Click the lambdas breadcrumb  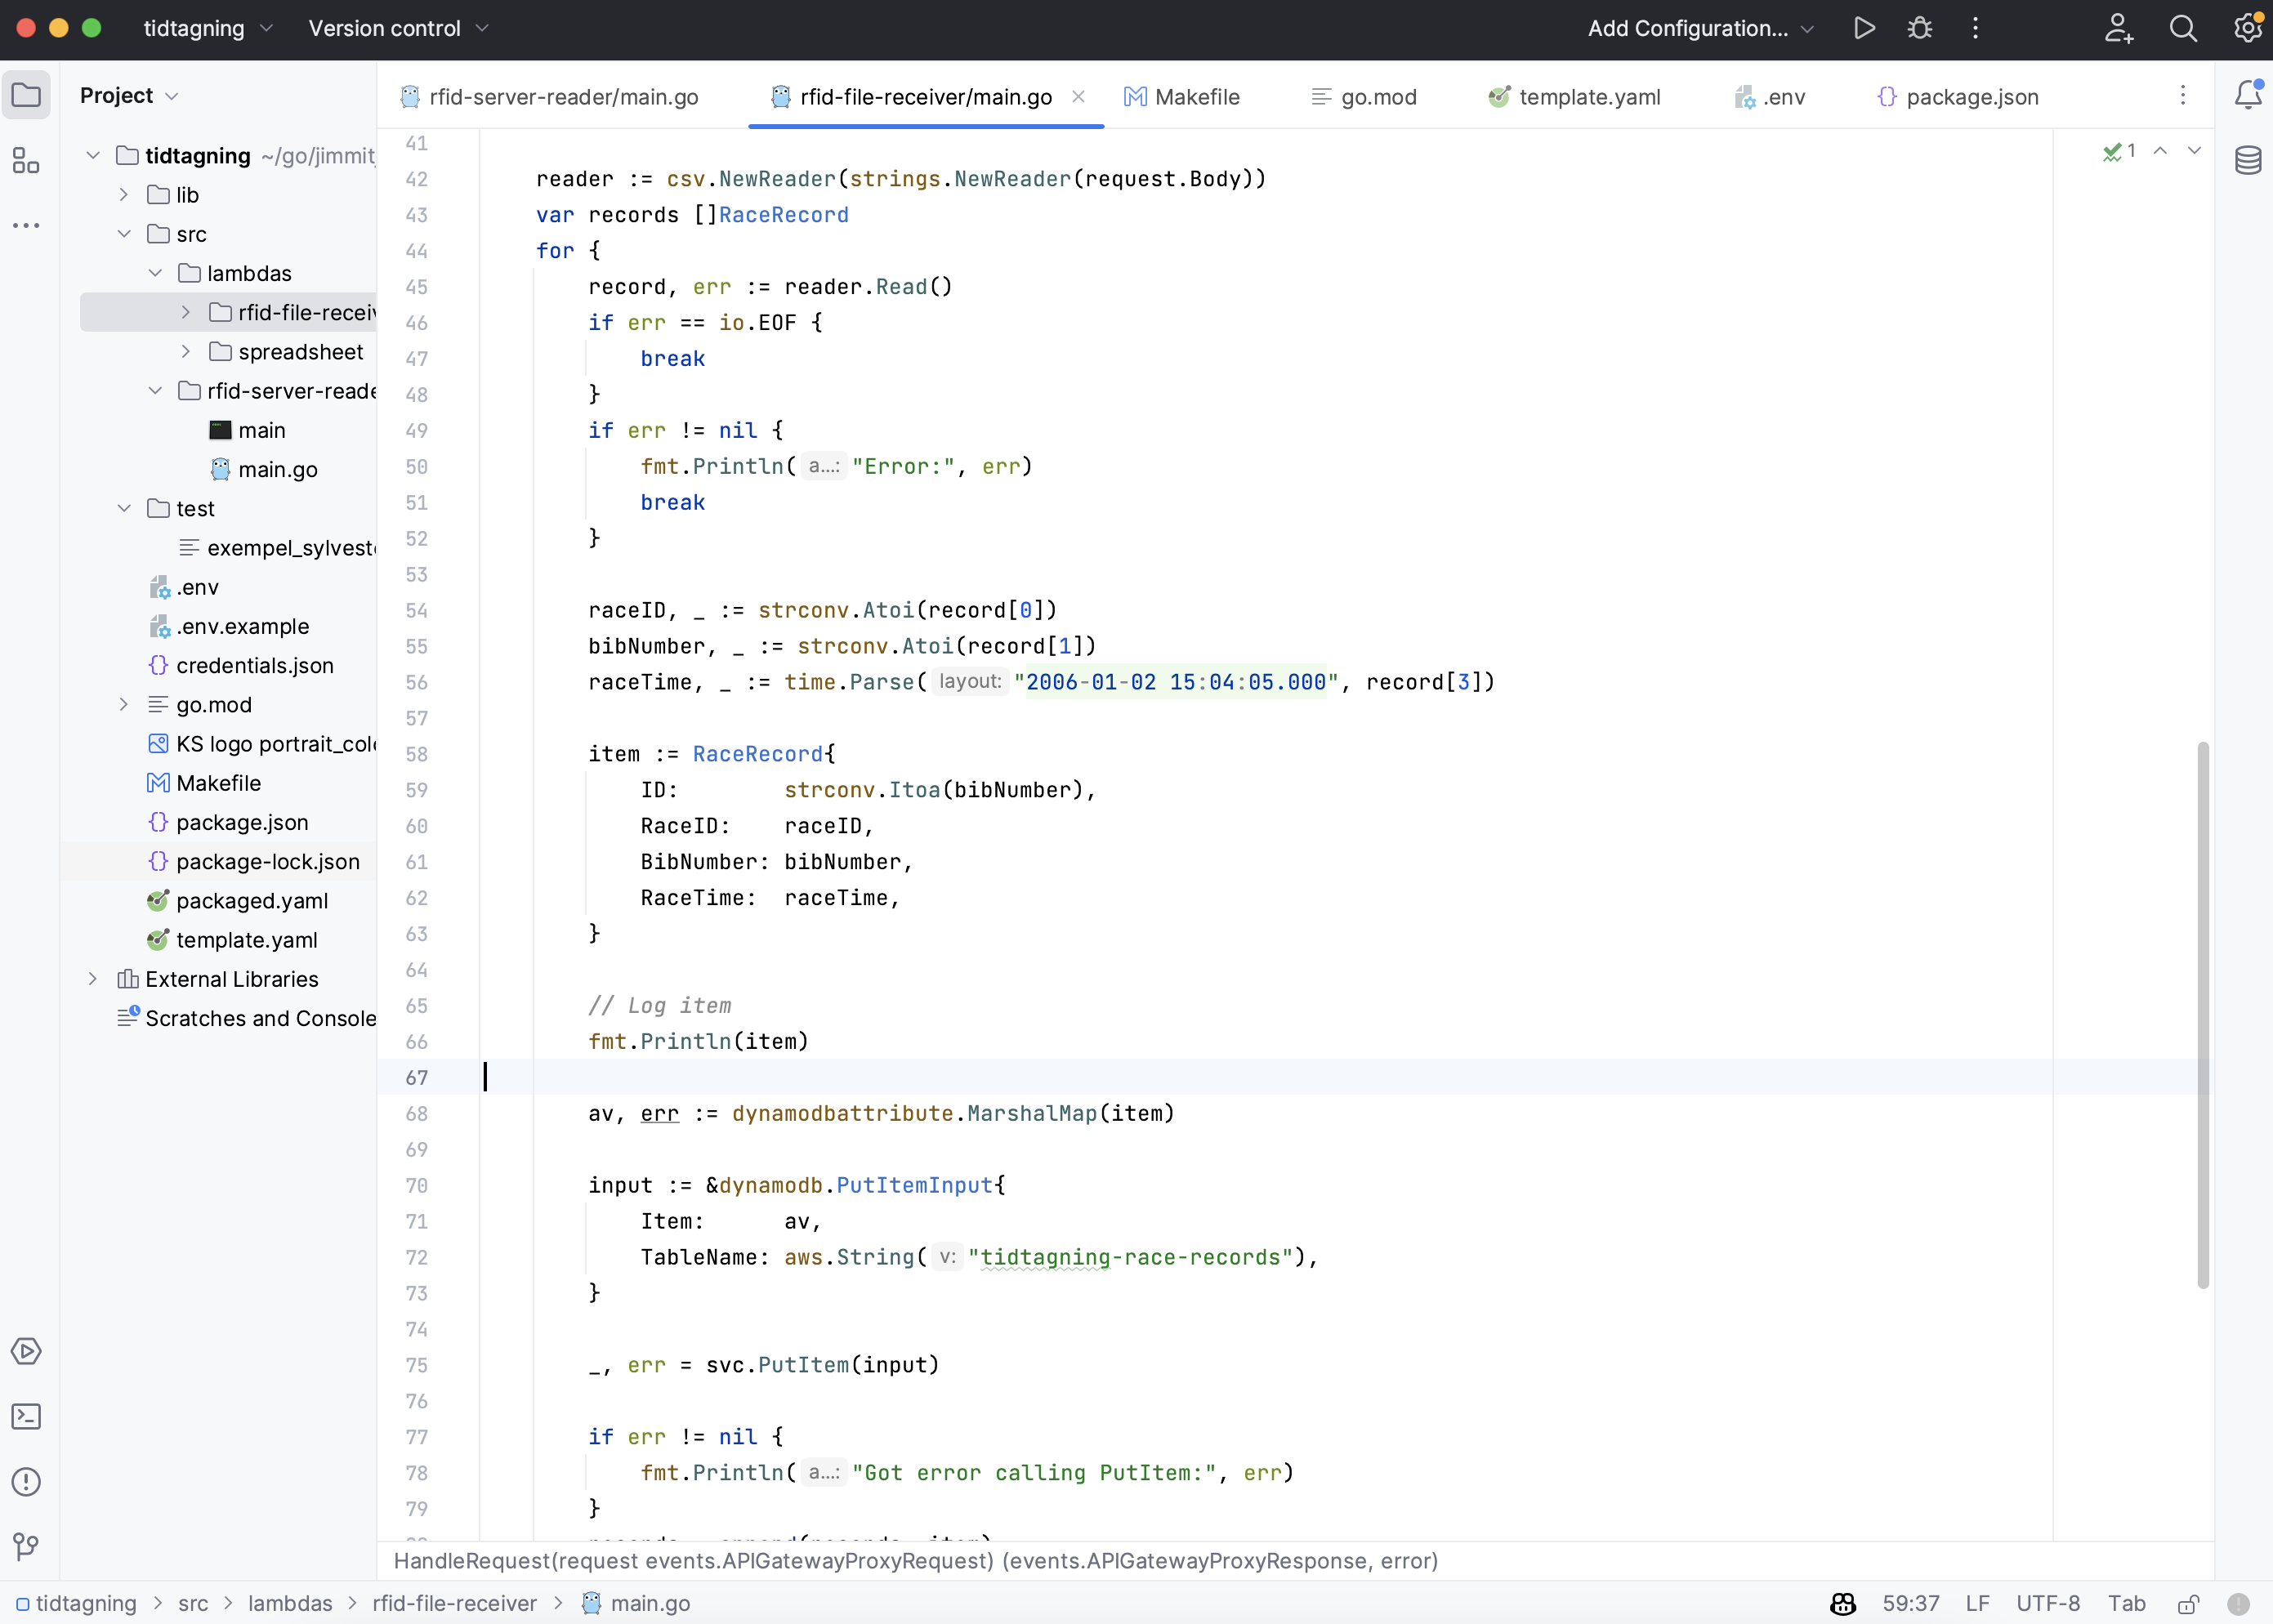coord(290,1603)
